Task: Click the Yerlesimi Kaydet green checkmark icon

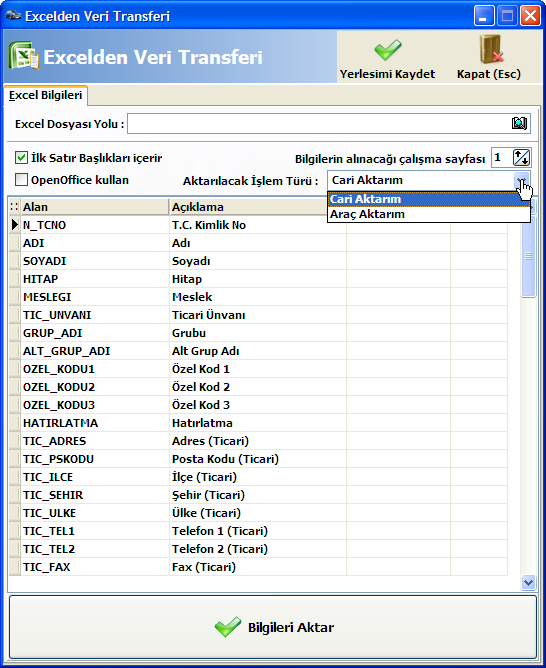Action: pos(388,50)
